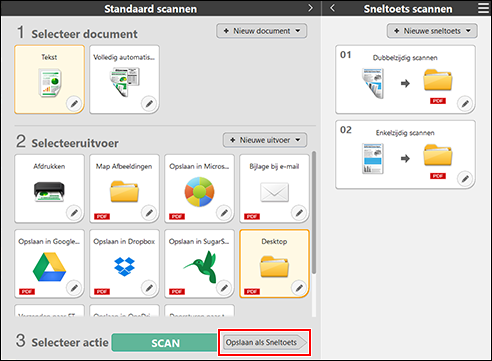The width and height of the screenshot is (492, 361).
Task: Edit Opslaan in SugarSync pencil icon
Action: point(224,287)
